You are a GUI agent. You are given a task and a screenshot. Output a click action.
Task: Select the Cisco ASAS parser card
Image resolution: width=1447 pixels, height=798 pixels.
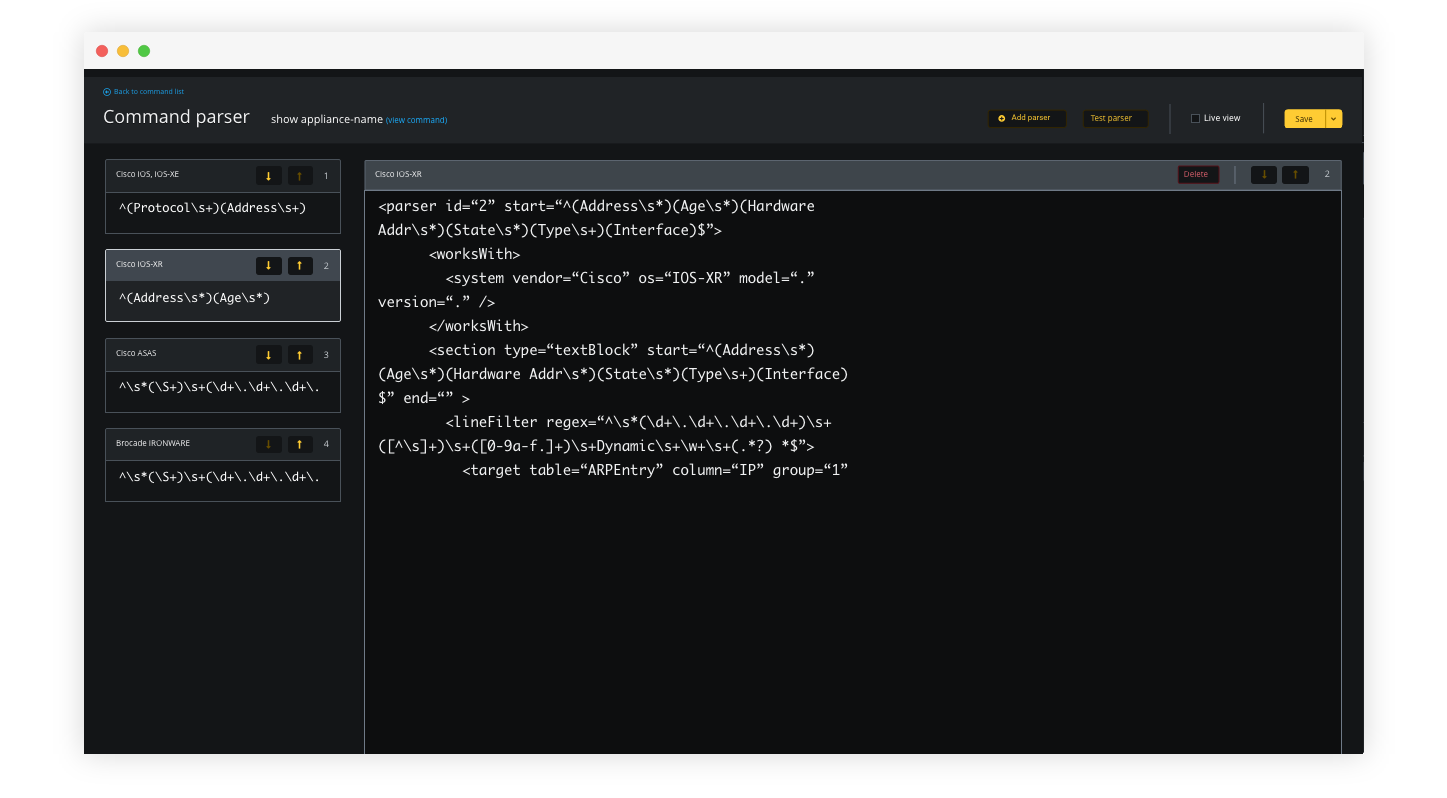222,376
